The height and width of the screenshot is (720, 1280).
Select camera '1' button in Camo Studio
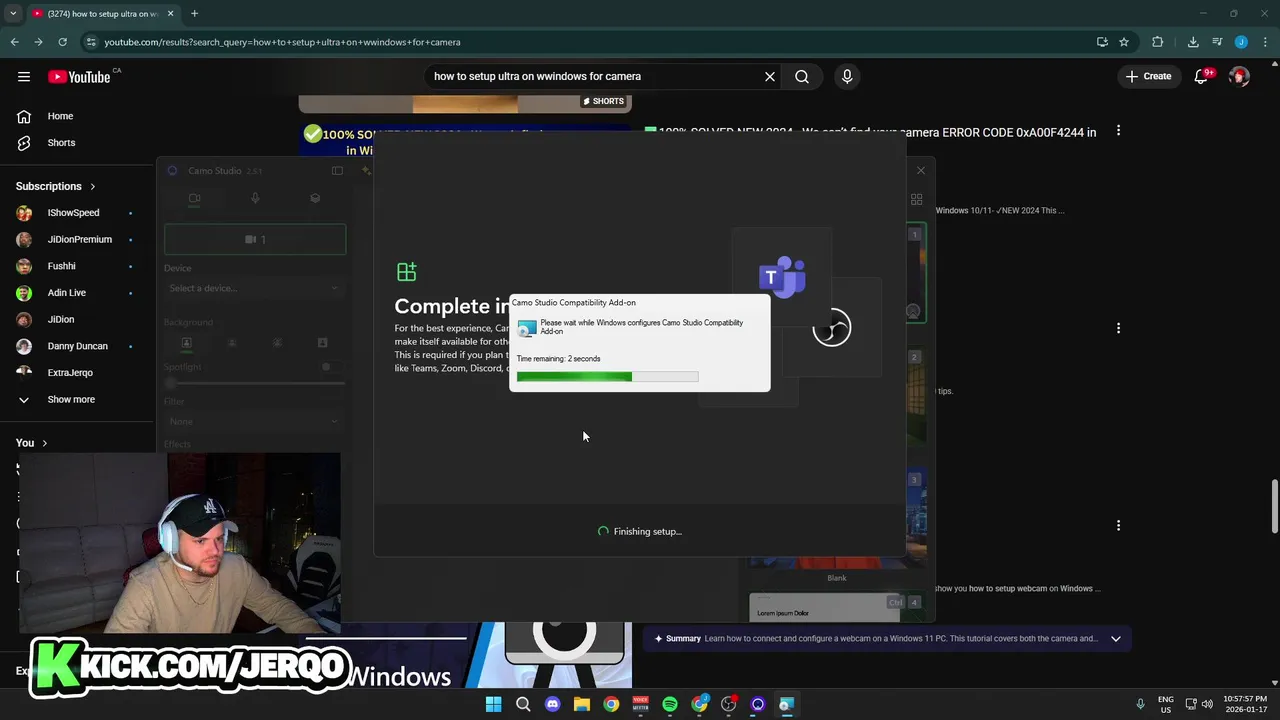[255, 240]
